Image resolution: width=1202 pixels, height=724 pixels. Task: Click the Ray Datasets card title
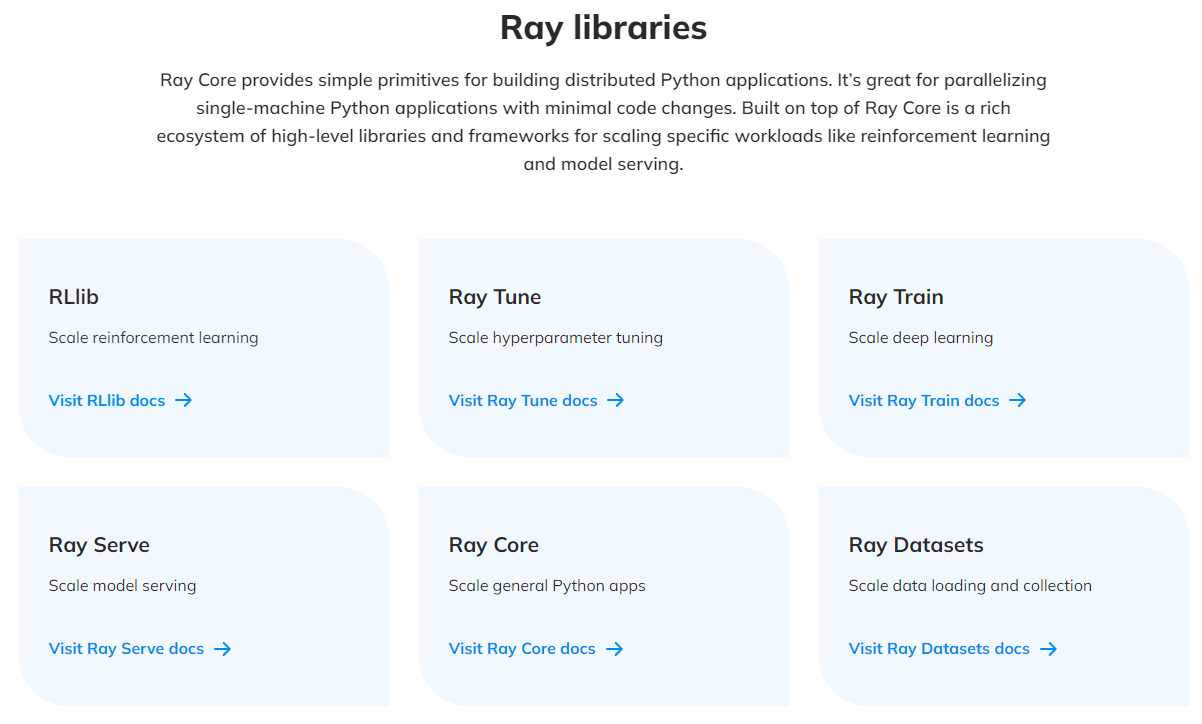(x=916, y=545)
